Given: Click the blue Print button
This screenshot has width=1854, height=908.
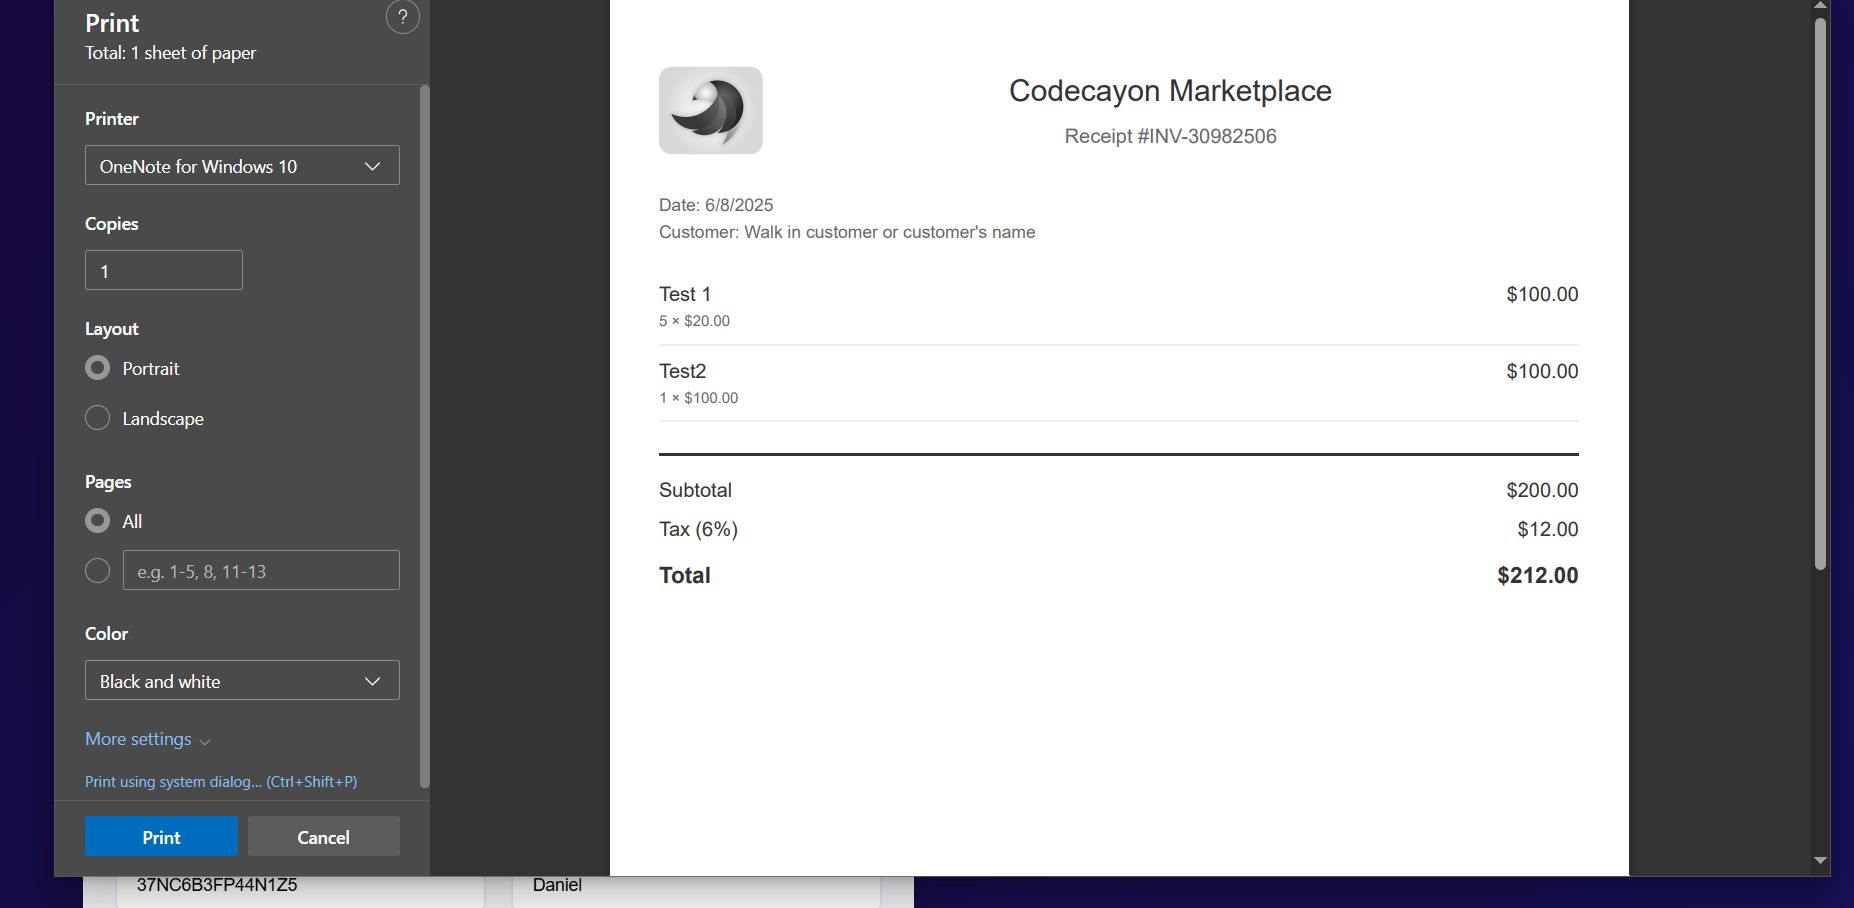Looking at the screenshot, I should coord(161,837).
